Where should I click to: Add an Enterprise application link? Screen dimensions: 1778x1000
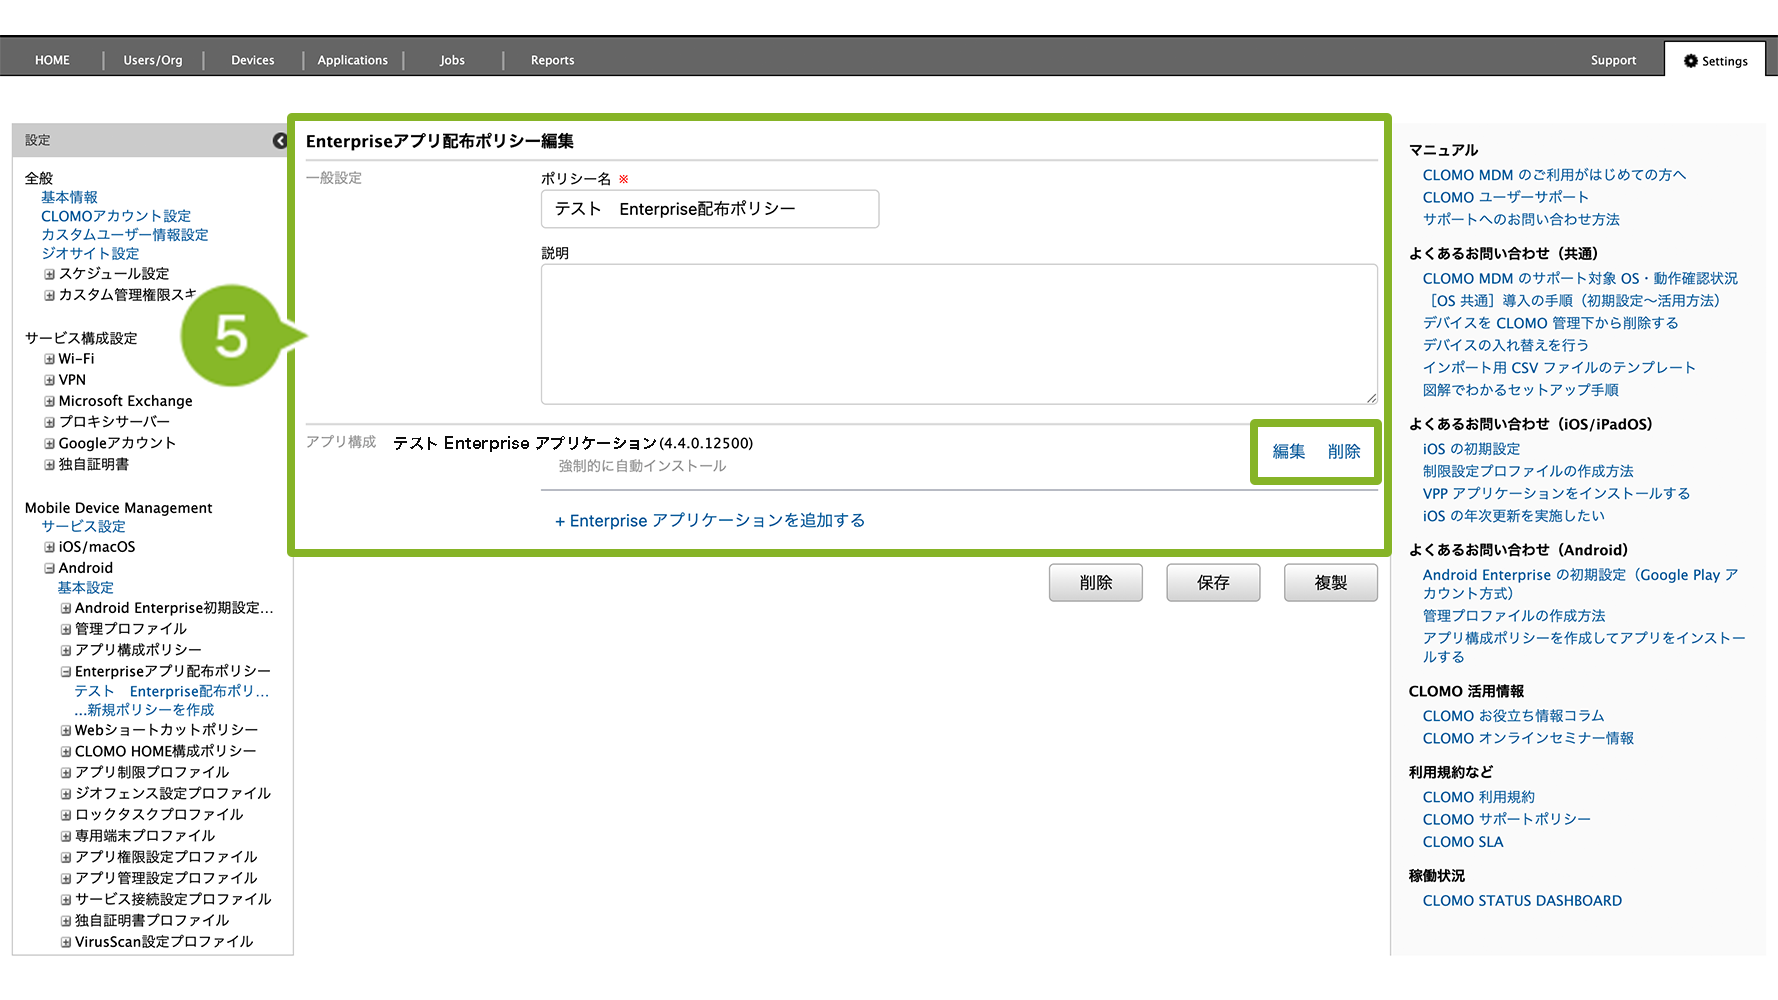pos(710,521)
